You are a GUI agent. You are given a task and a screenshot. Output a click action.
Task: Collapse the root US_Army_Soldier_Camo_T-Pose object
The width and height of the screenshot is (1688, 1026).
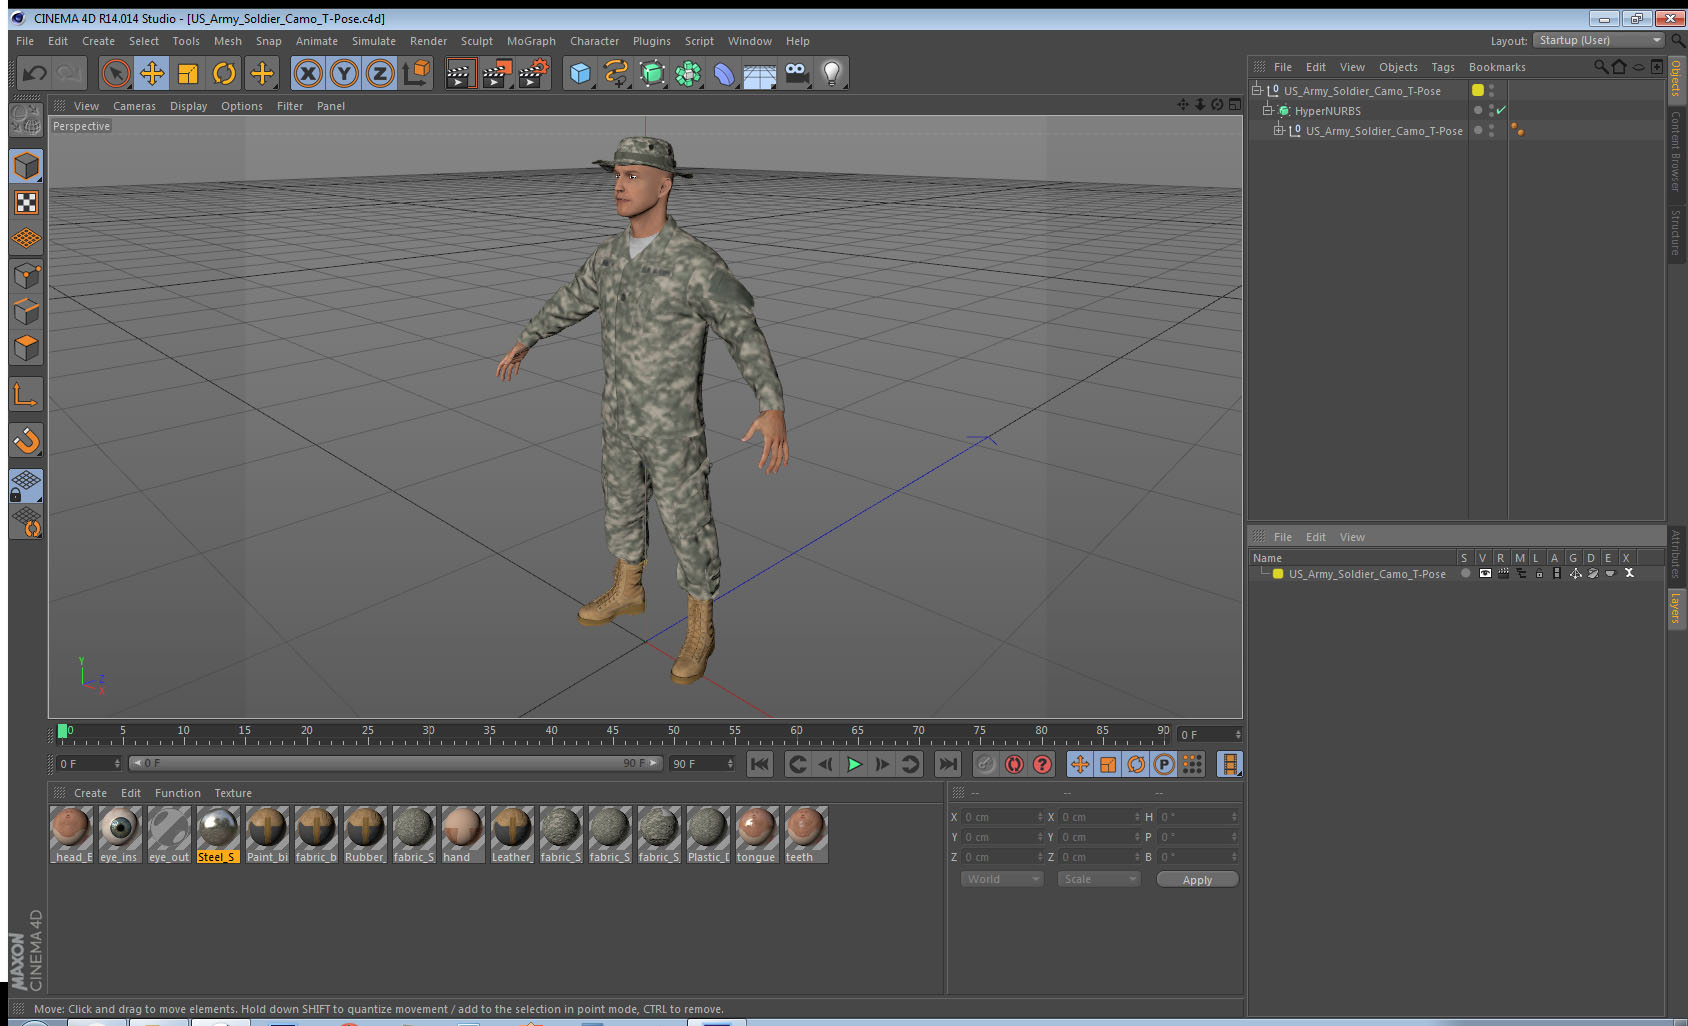tap(1257, 90)
